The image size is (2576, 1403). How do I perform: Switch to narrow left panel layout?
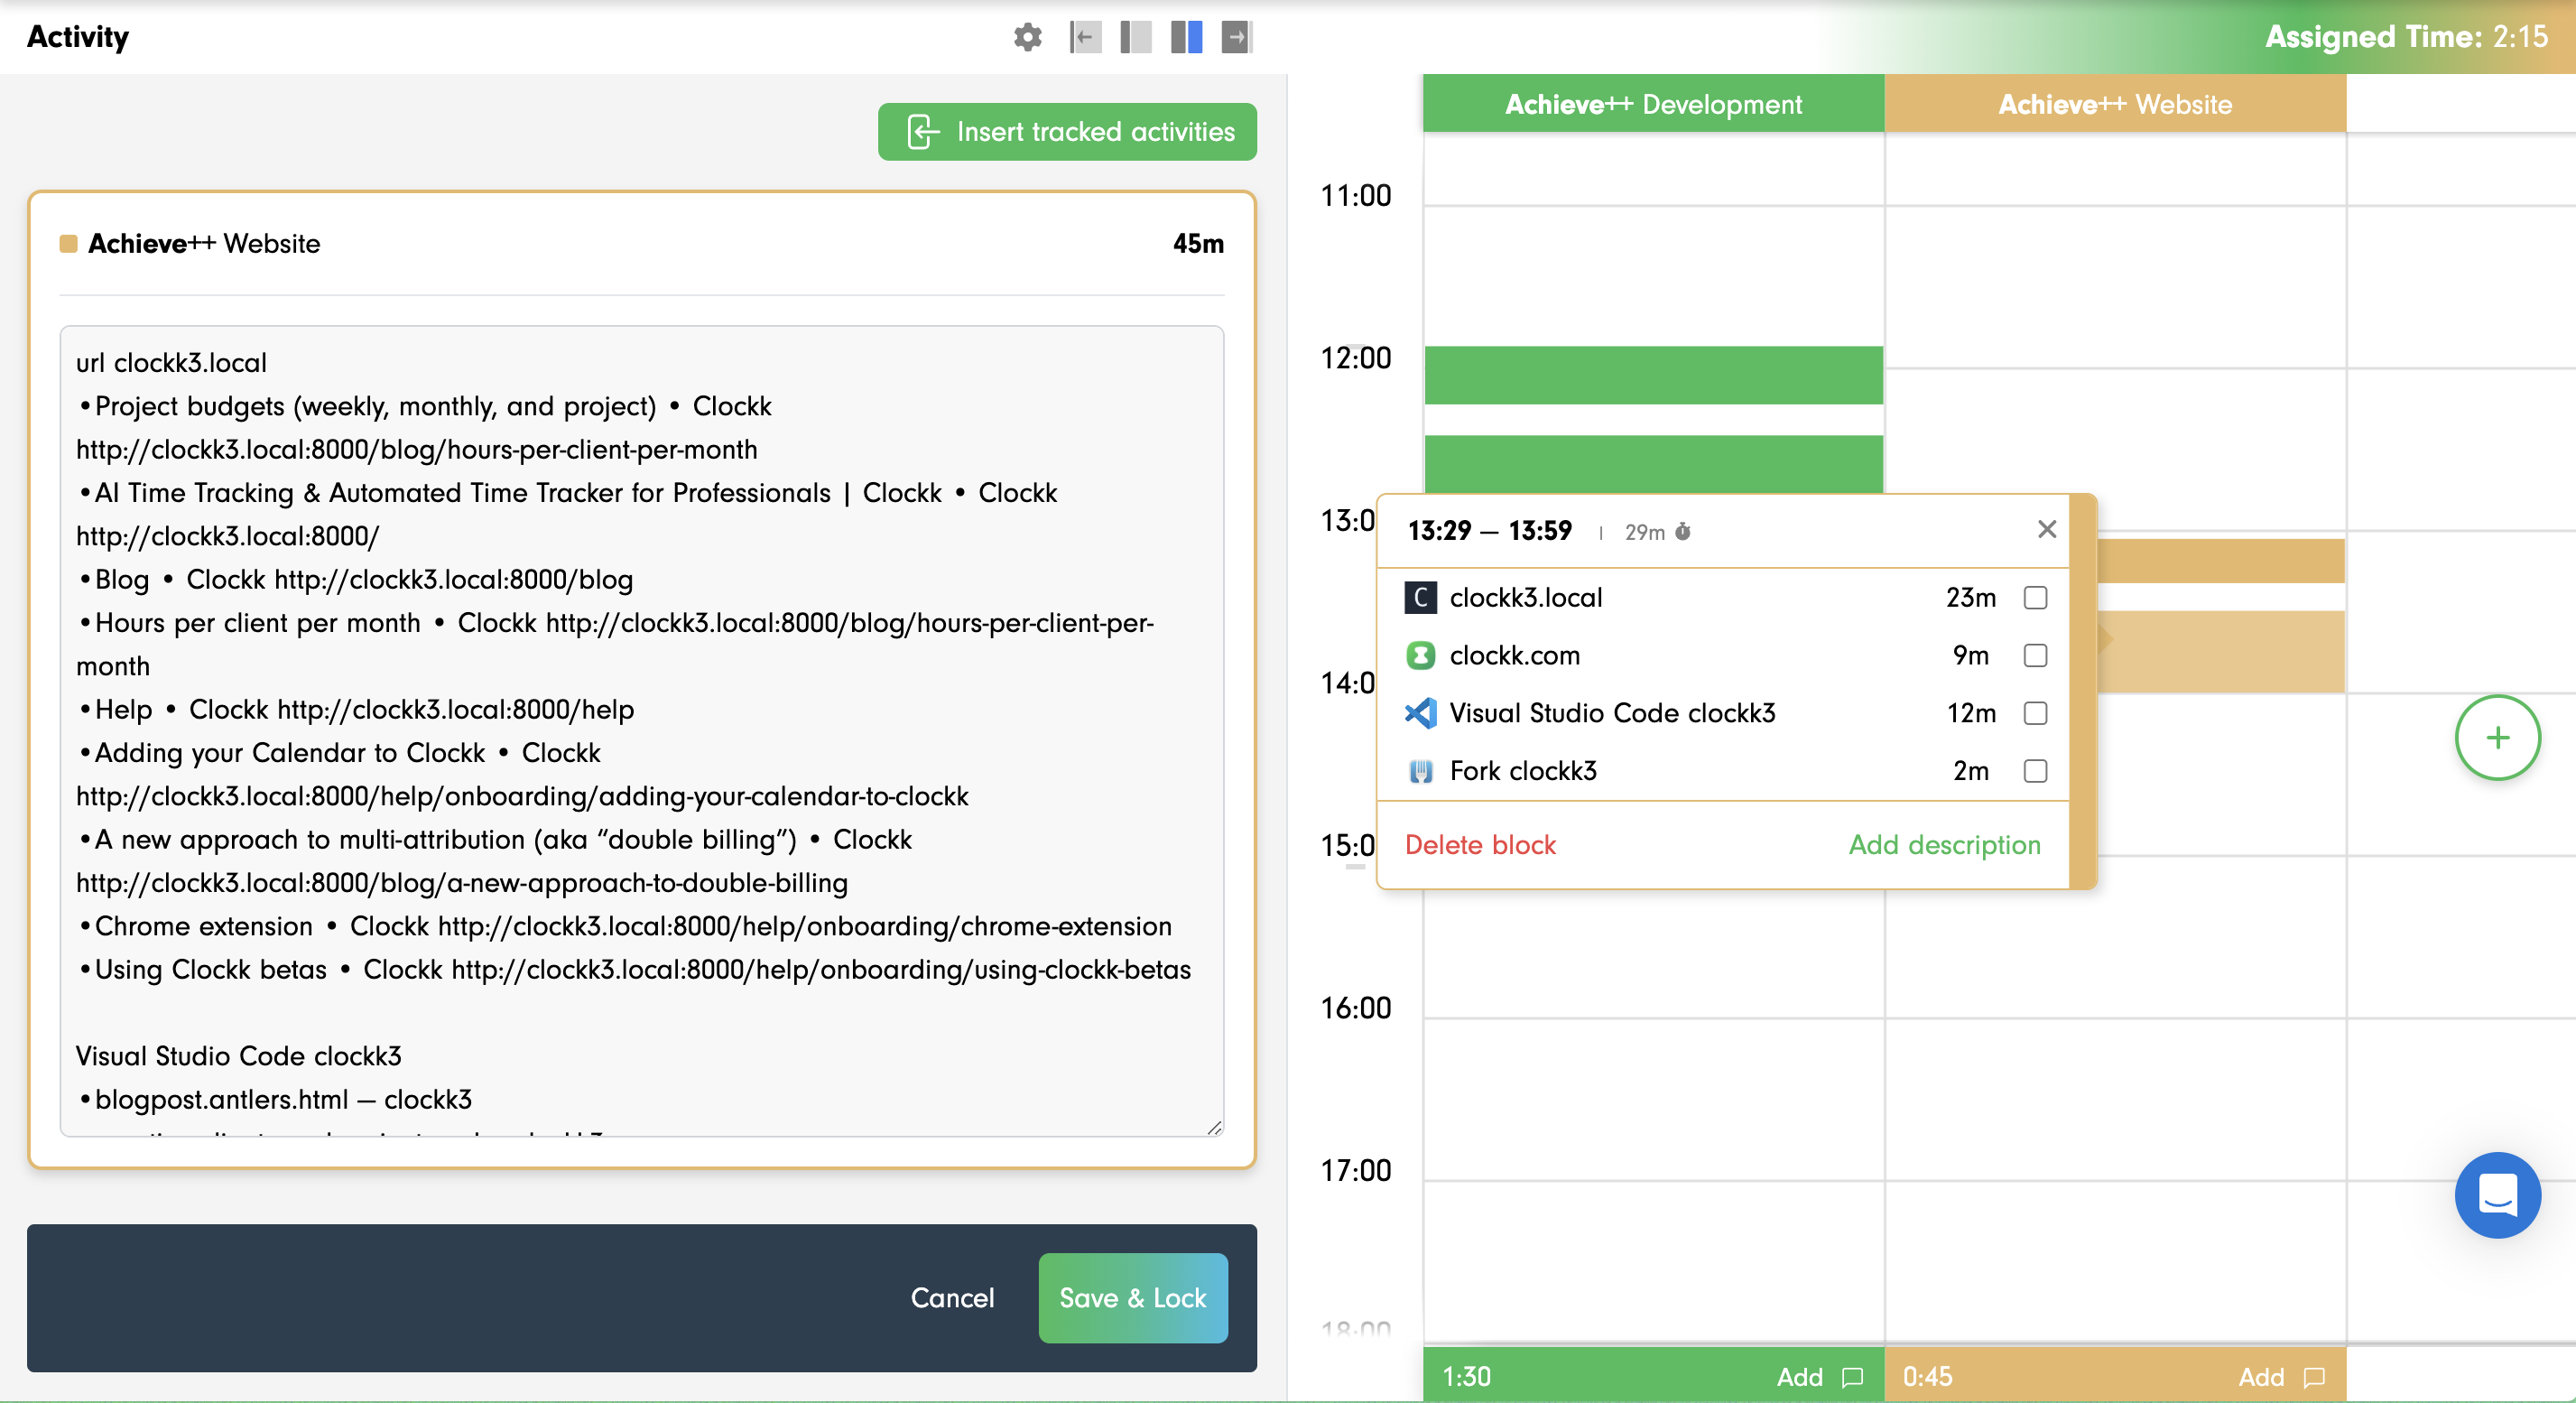(x=1135, y=37)
